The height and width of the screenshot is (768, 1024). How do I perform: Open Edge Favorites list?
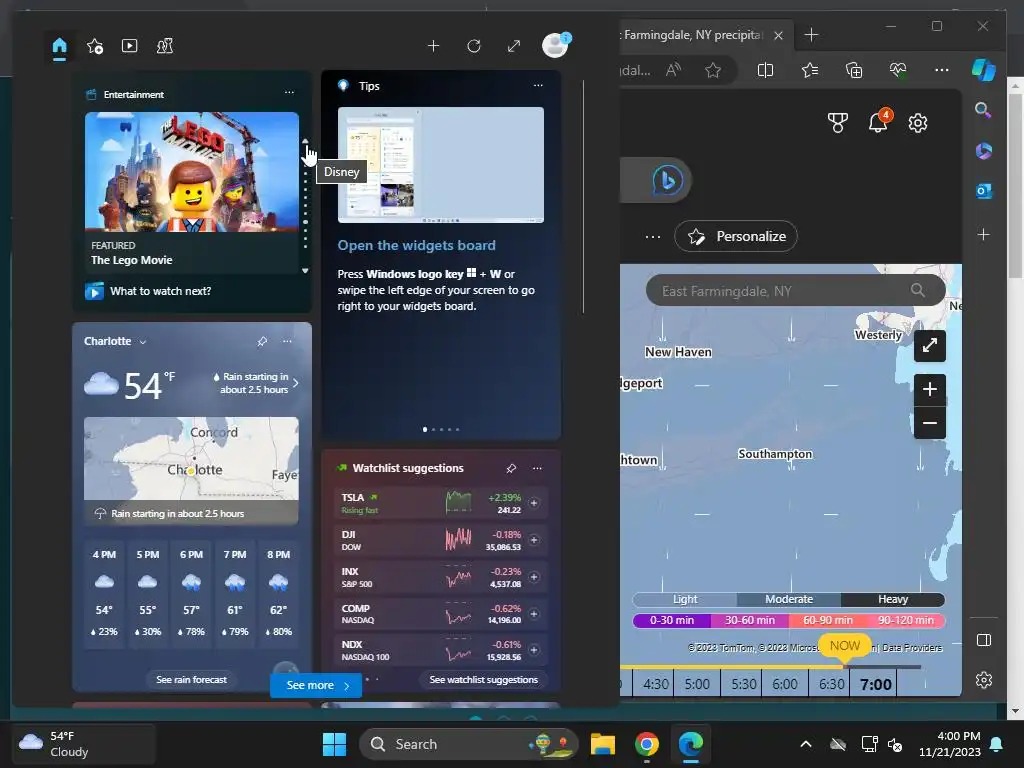pos(810,70)
